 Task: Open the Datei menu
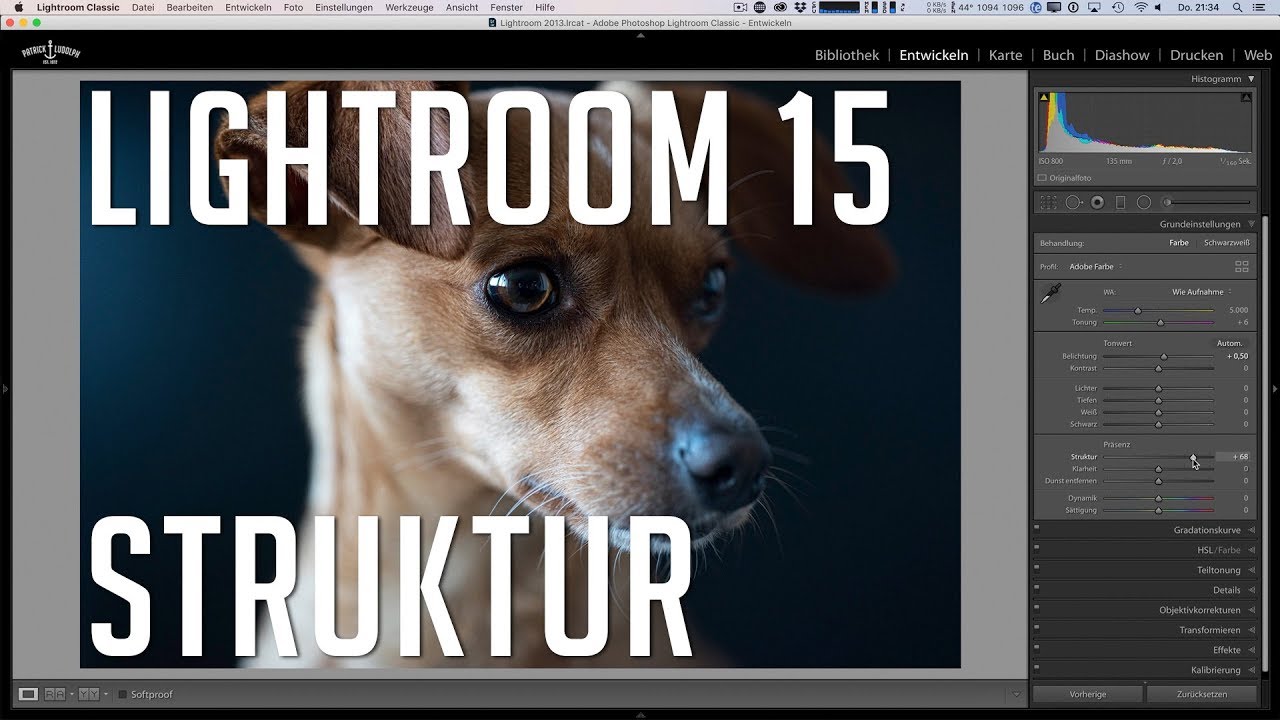[143, 7]
